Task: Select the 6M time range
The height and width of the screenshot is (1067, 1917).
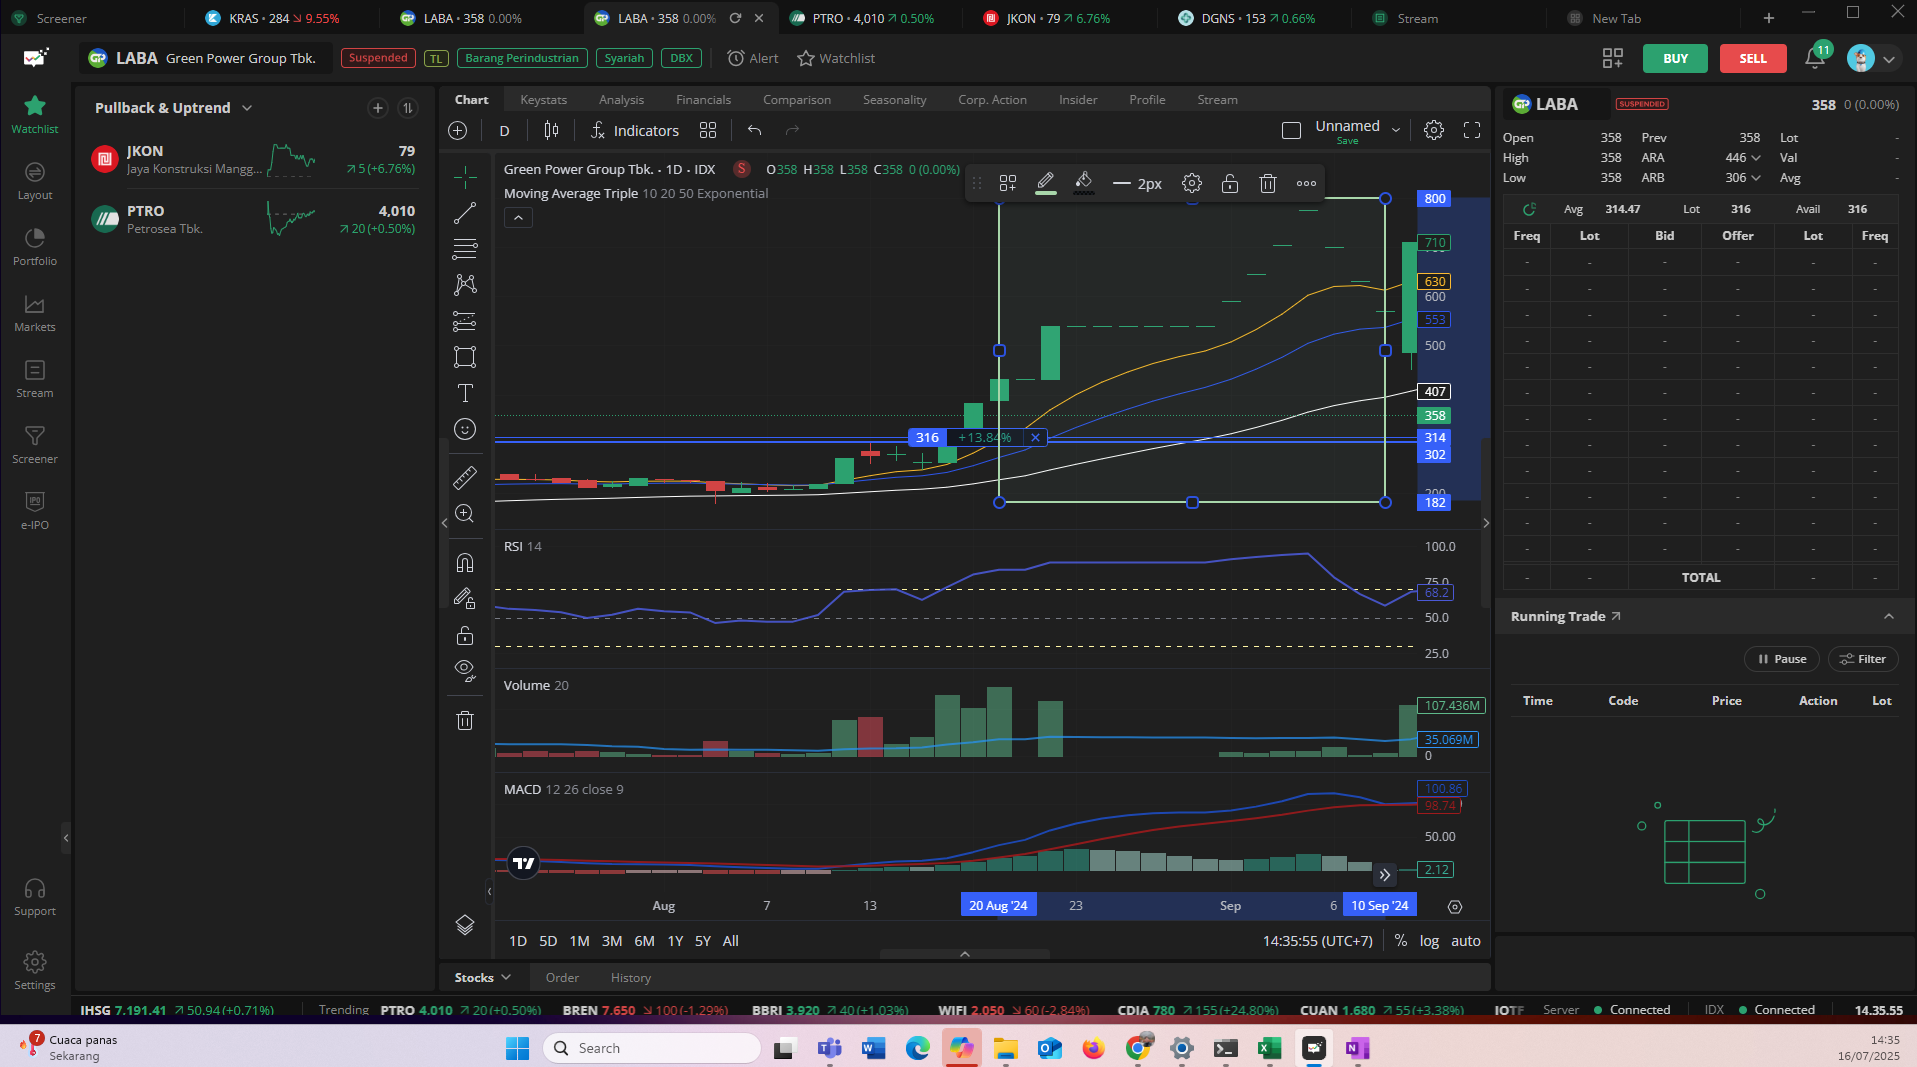Action: click(644, 941)
